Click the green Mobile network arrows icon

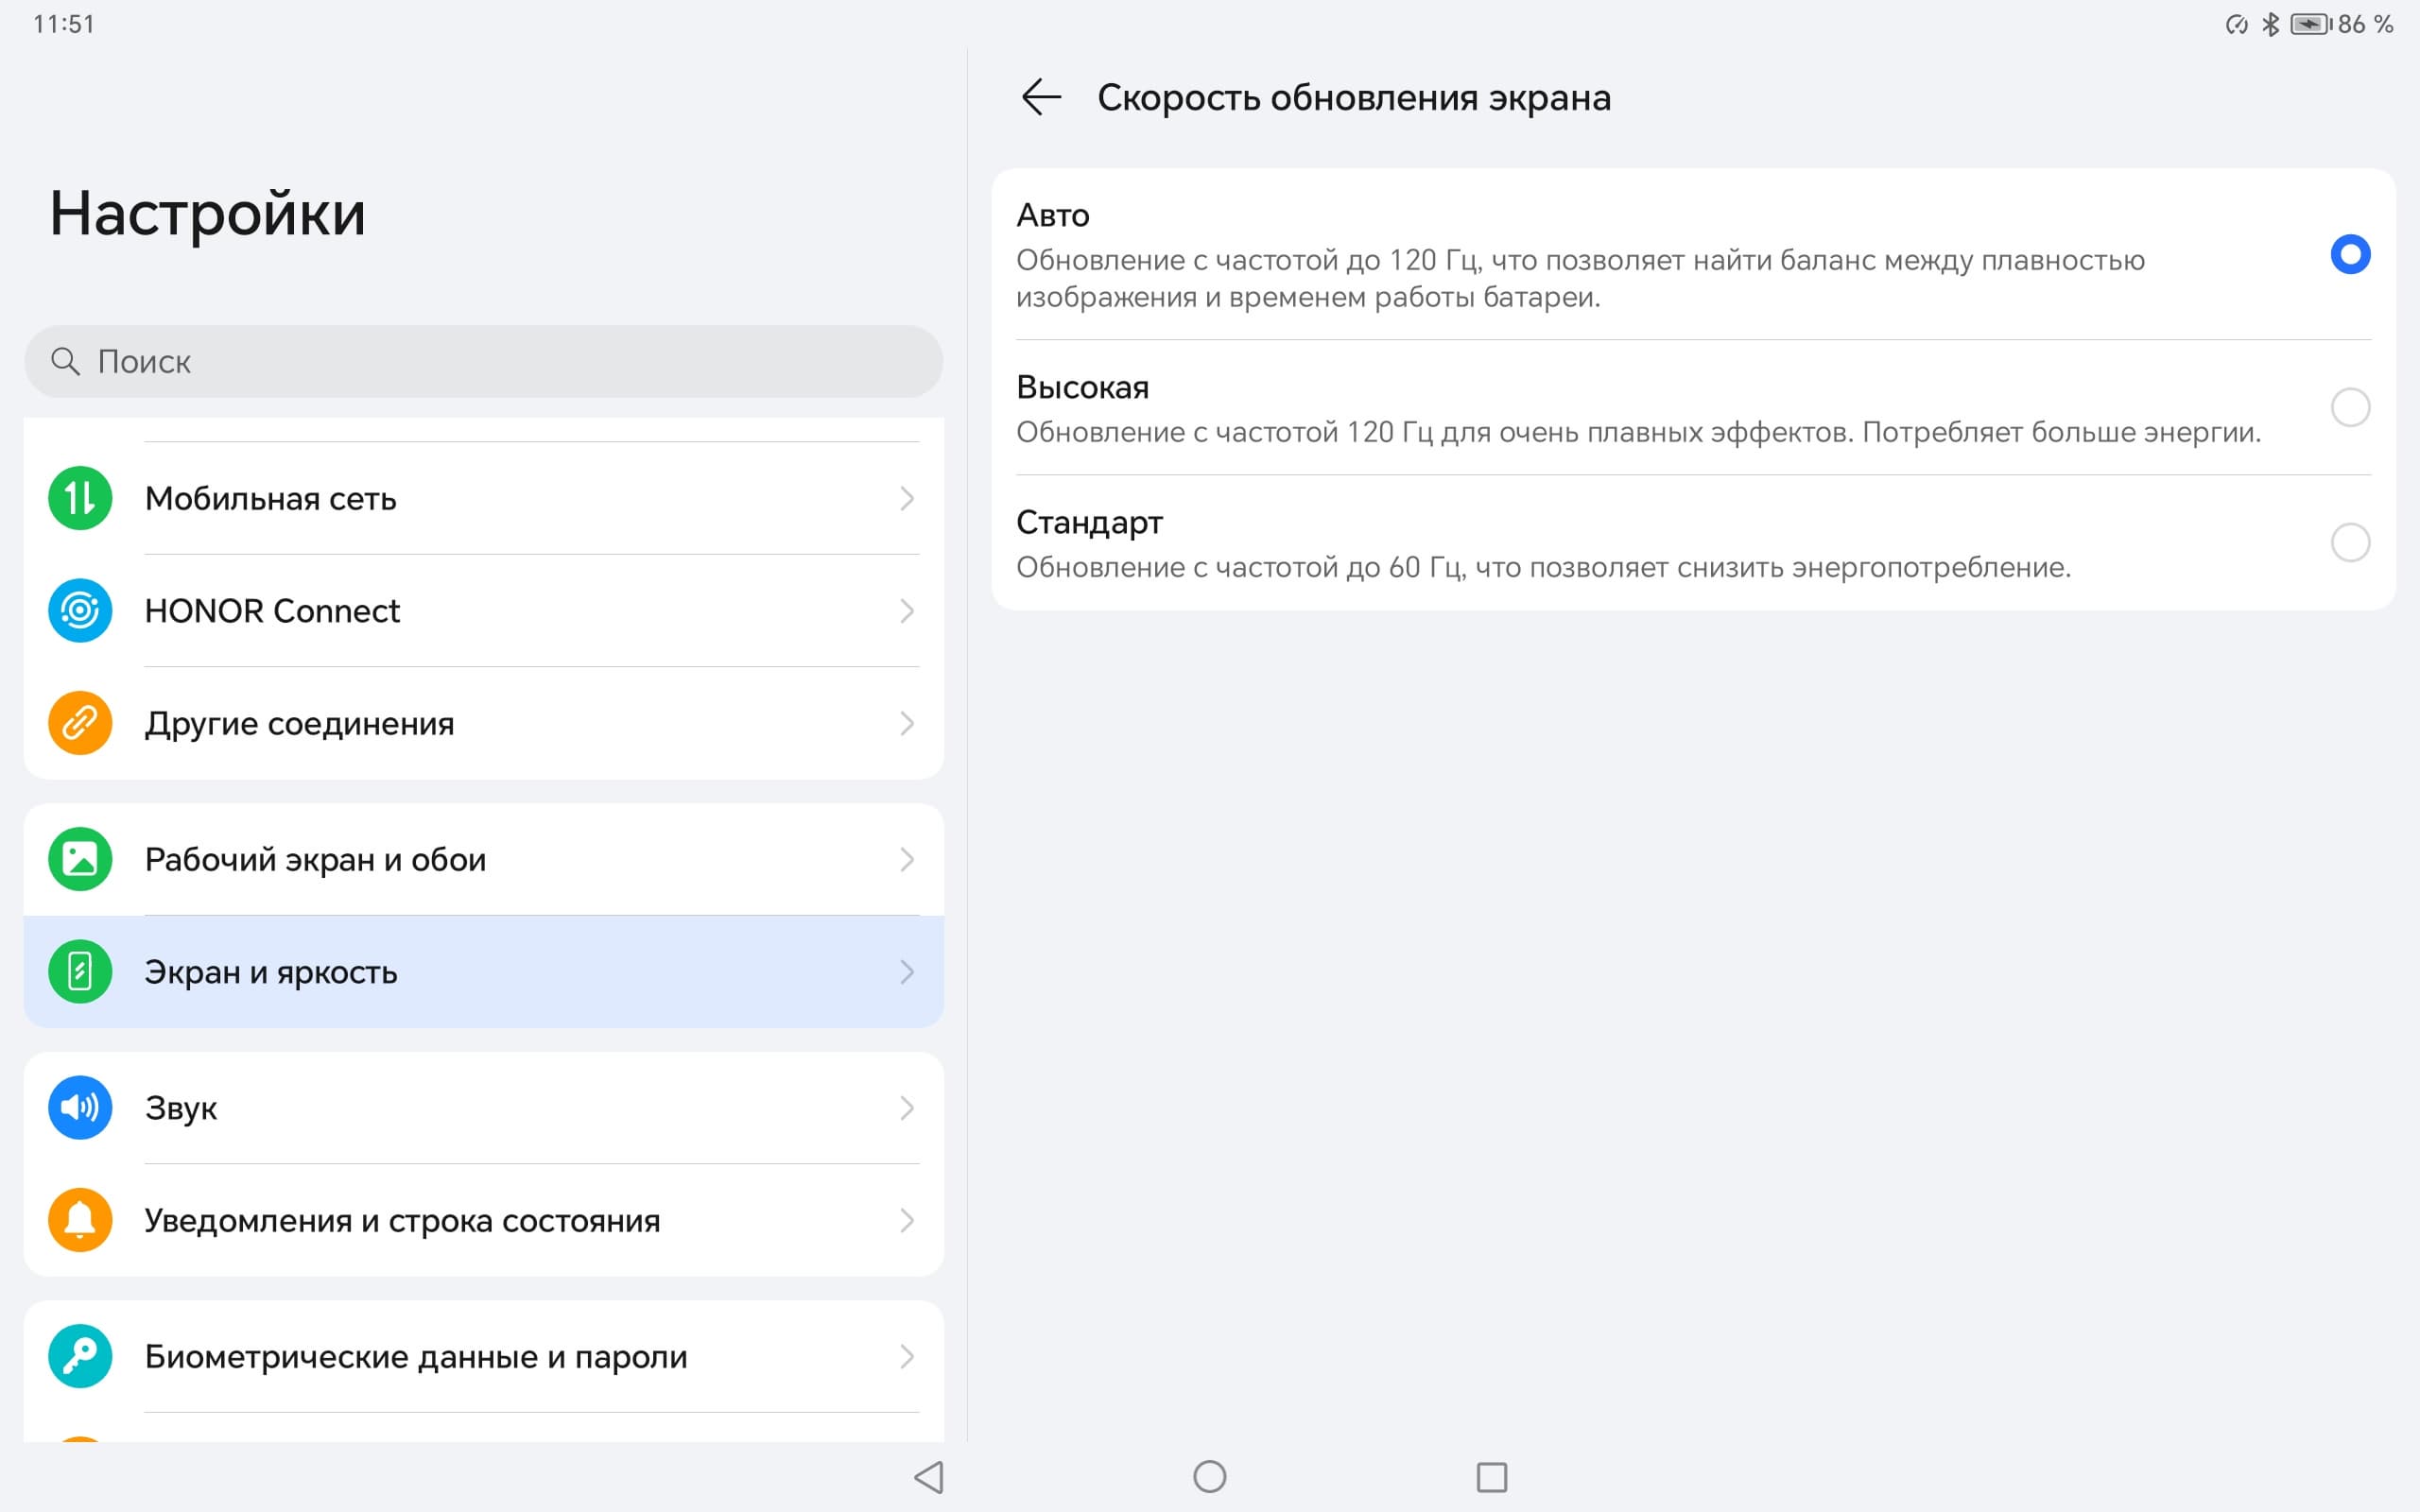pyautogui.click(x=80, y=498)
